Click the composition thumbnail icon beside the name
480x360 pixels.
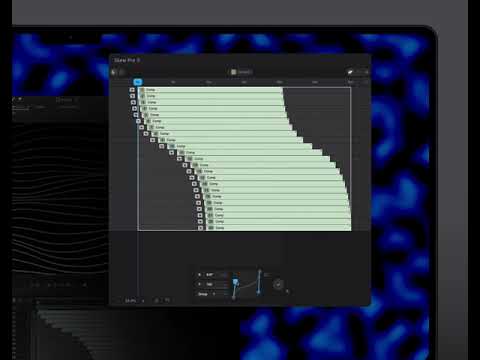[x=234, y=72]
